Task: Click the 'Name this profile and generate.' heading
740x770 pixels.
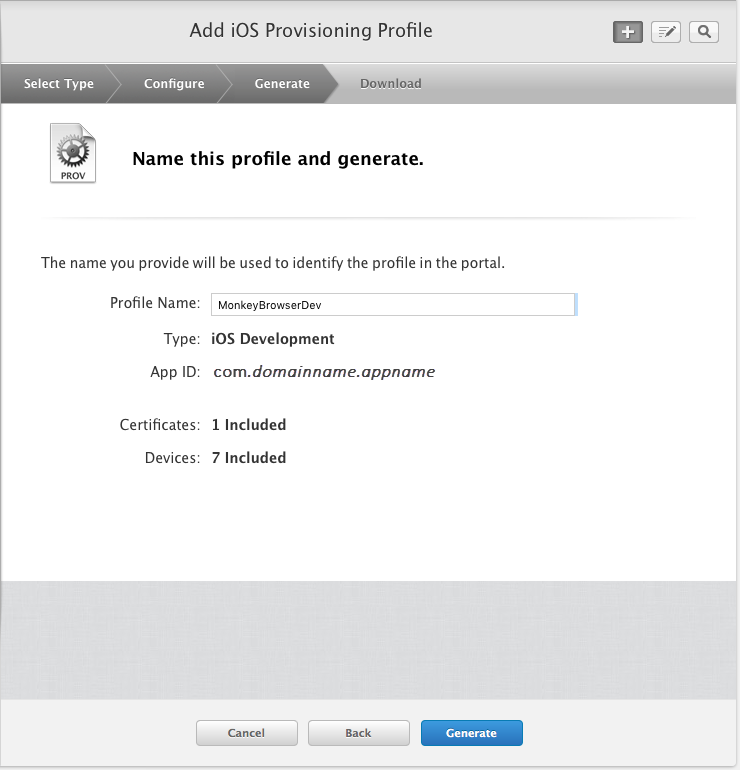Action: pos(278,159)
